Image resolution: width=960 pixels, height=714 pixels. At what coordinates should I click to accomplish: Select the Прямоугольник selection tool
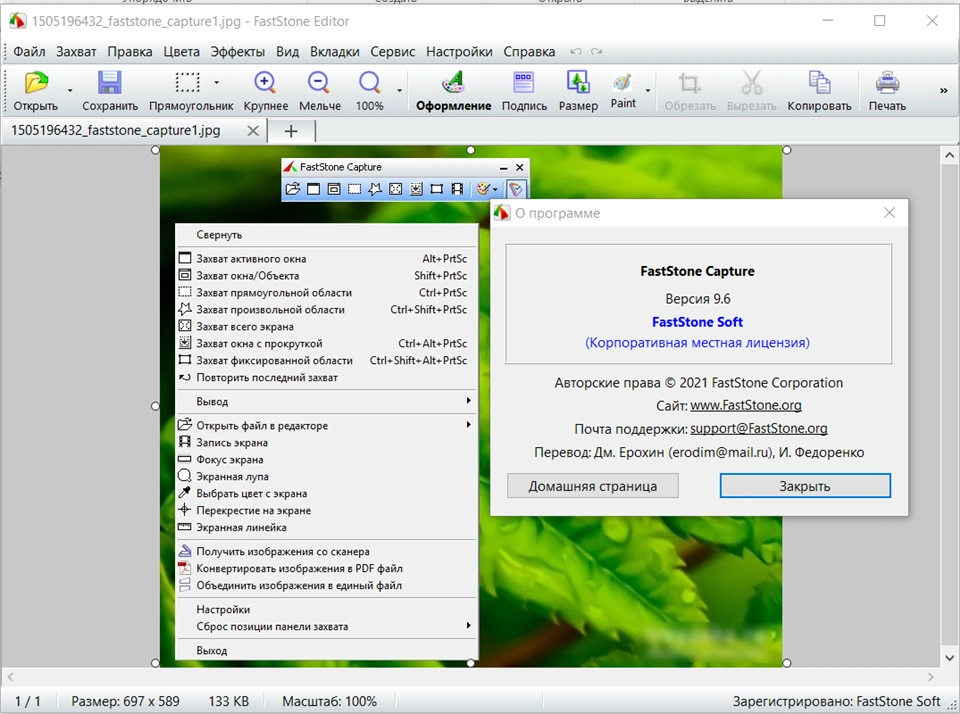click(x=187, y=82)
